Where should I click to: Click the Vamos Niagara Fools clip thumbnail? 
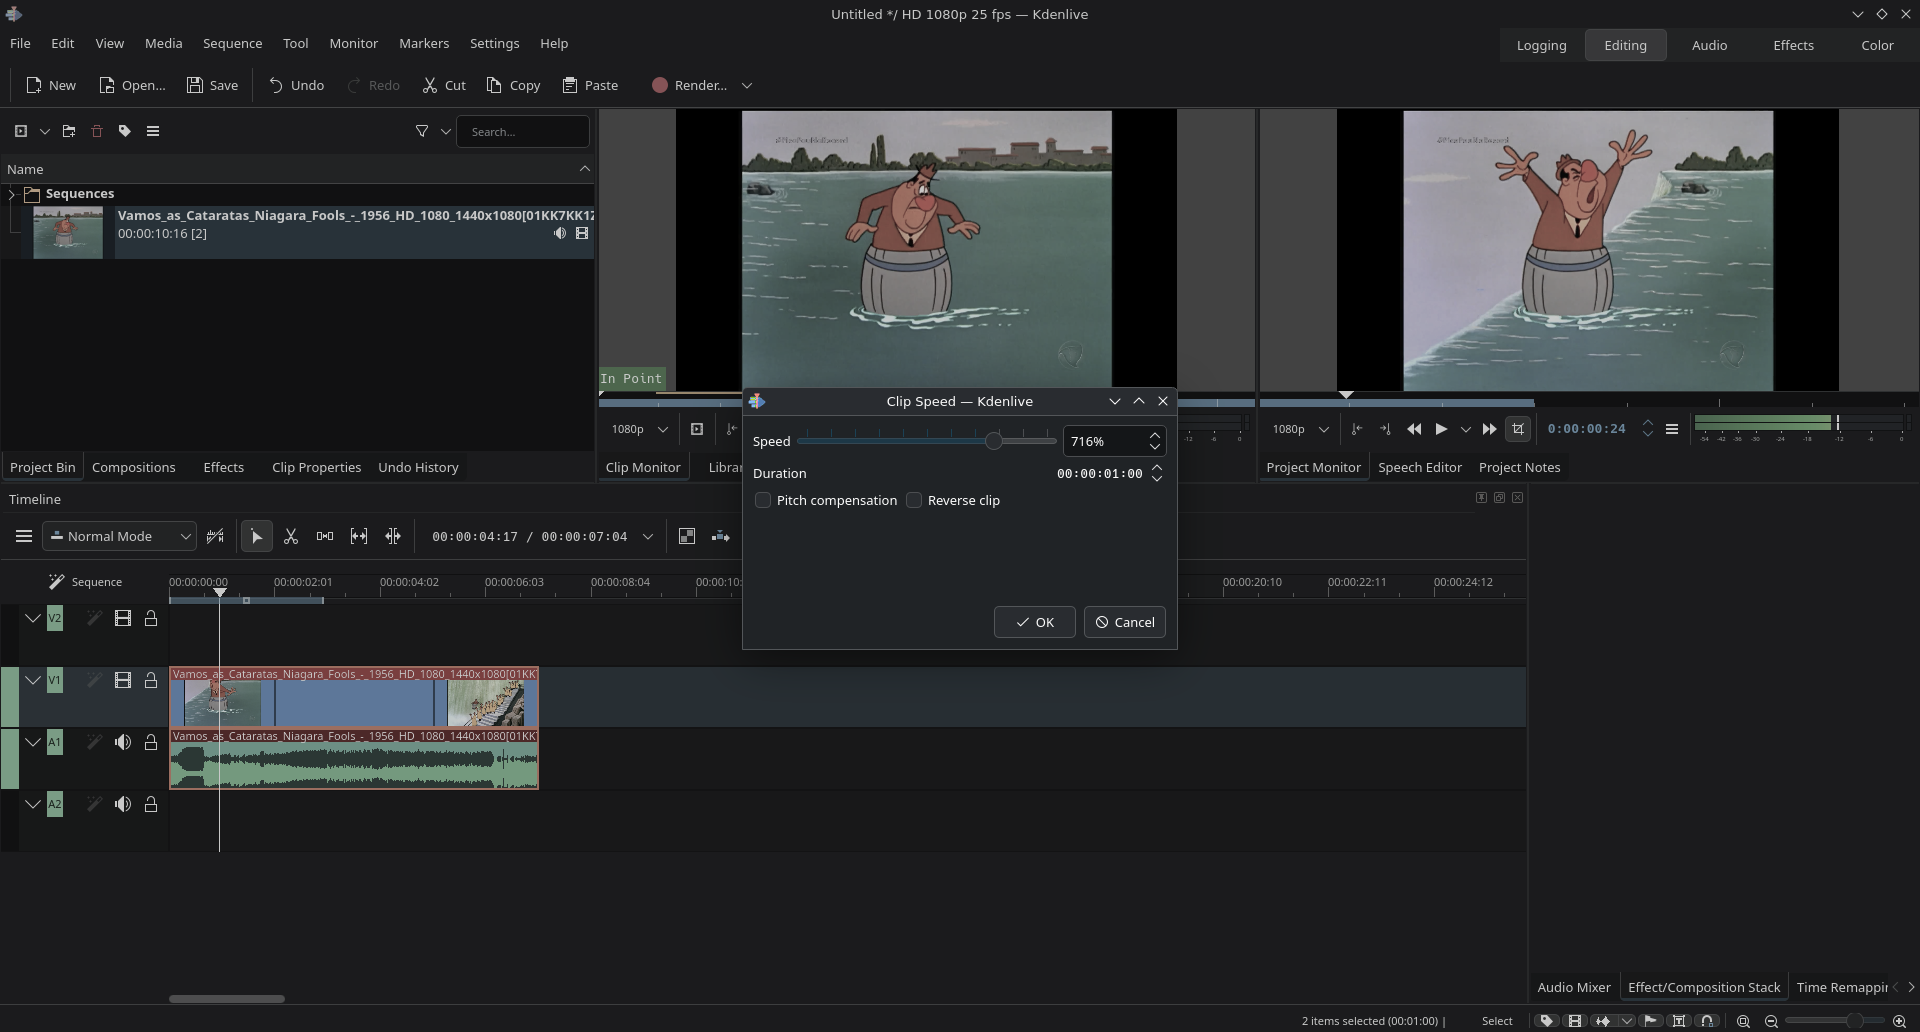click(x=66, y=232)
